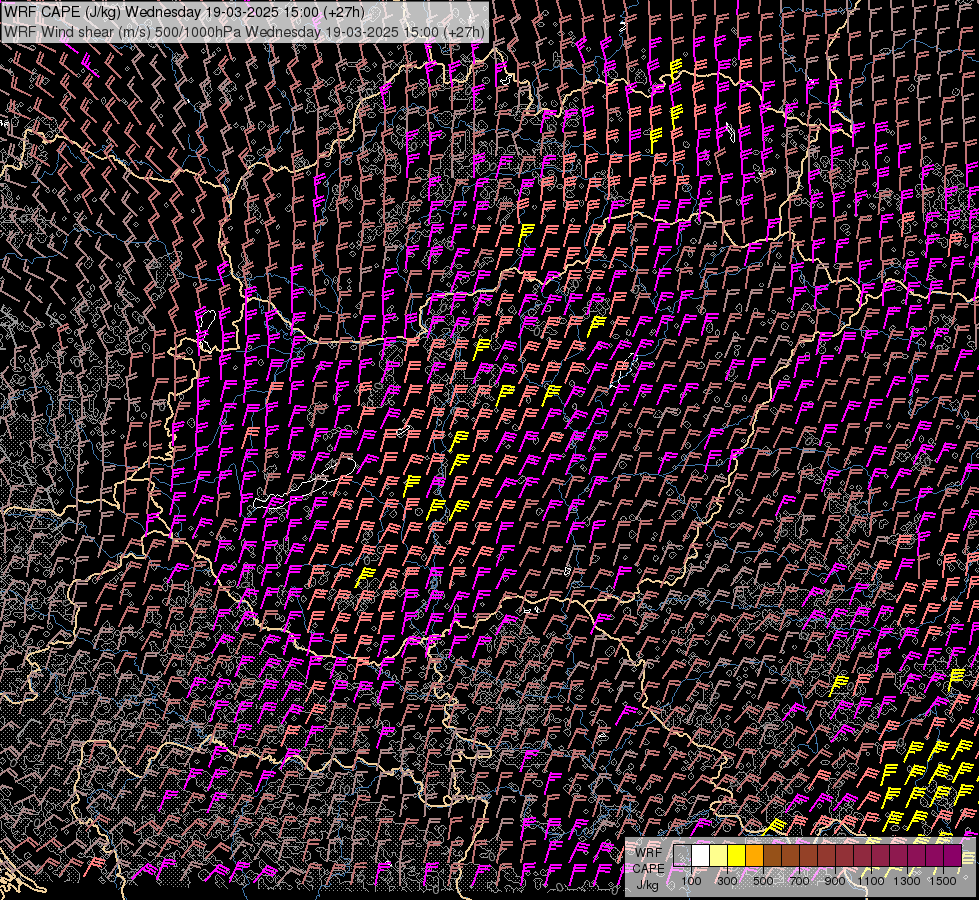
Task: Click the 1300 legend value label
Action: [907, 881]
